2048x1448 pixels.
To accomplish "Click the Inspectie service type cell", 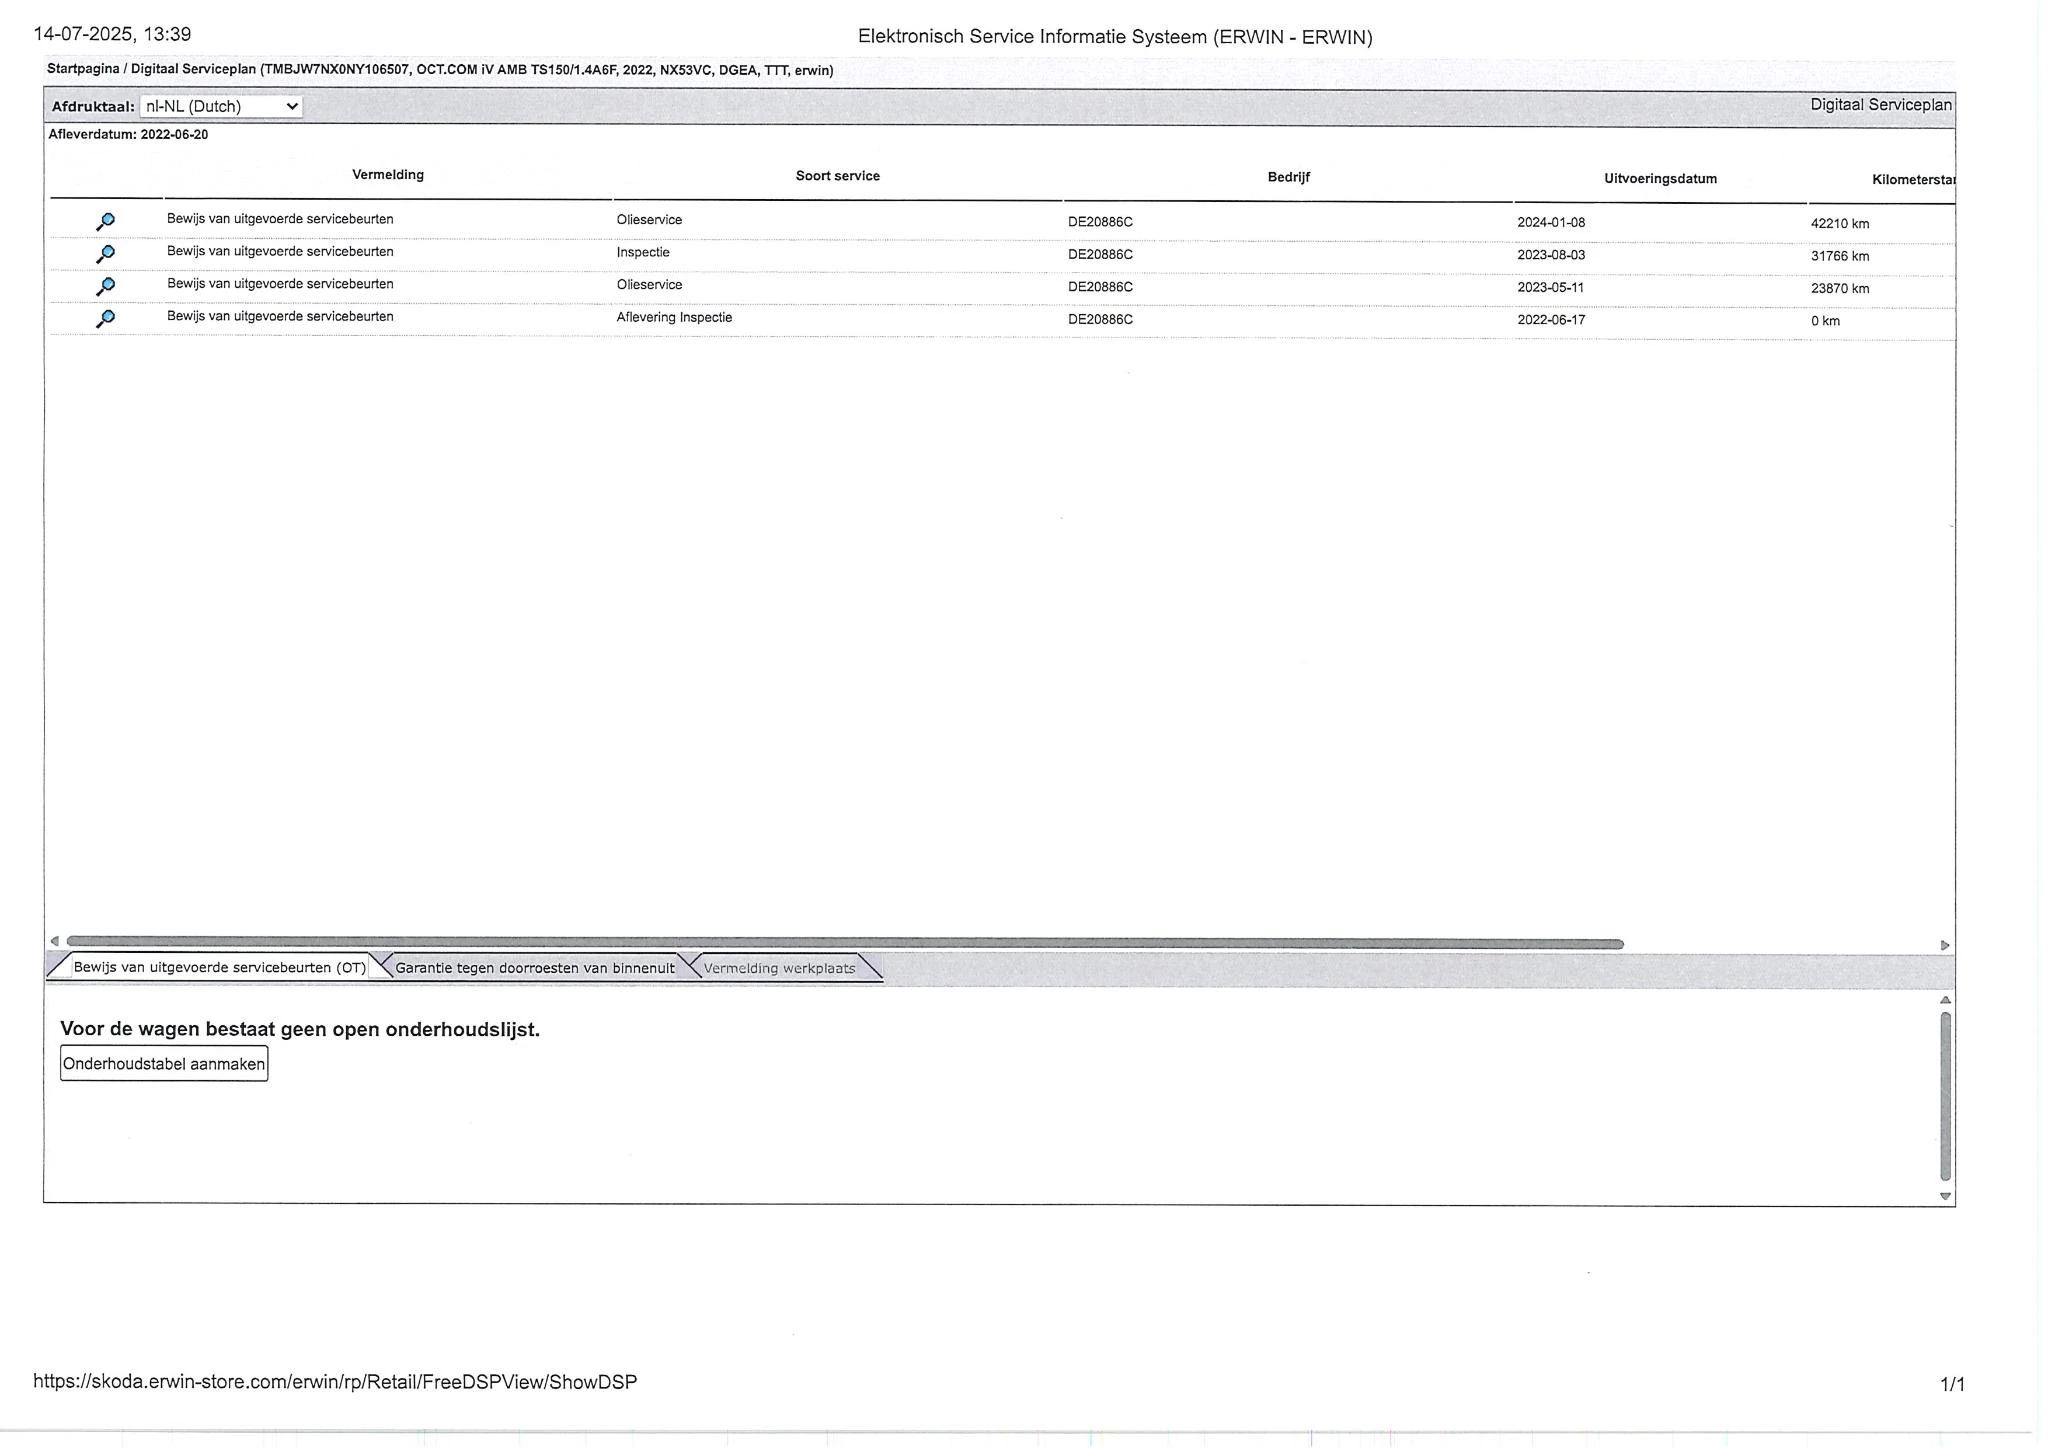I will [x=643, y=252].
